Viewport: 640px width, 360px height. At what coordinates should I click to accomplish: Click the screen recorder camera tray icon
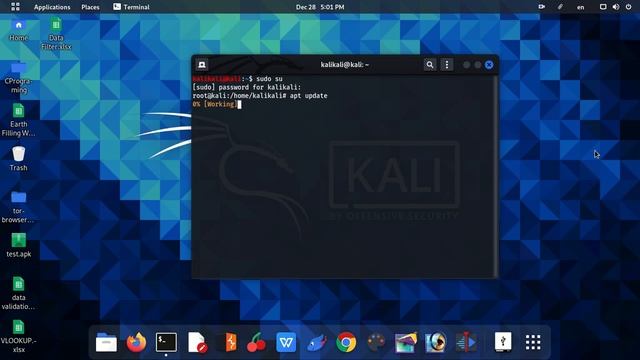(x=542, y=7)
